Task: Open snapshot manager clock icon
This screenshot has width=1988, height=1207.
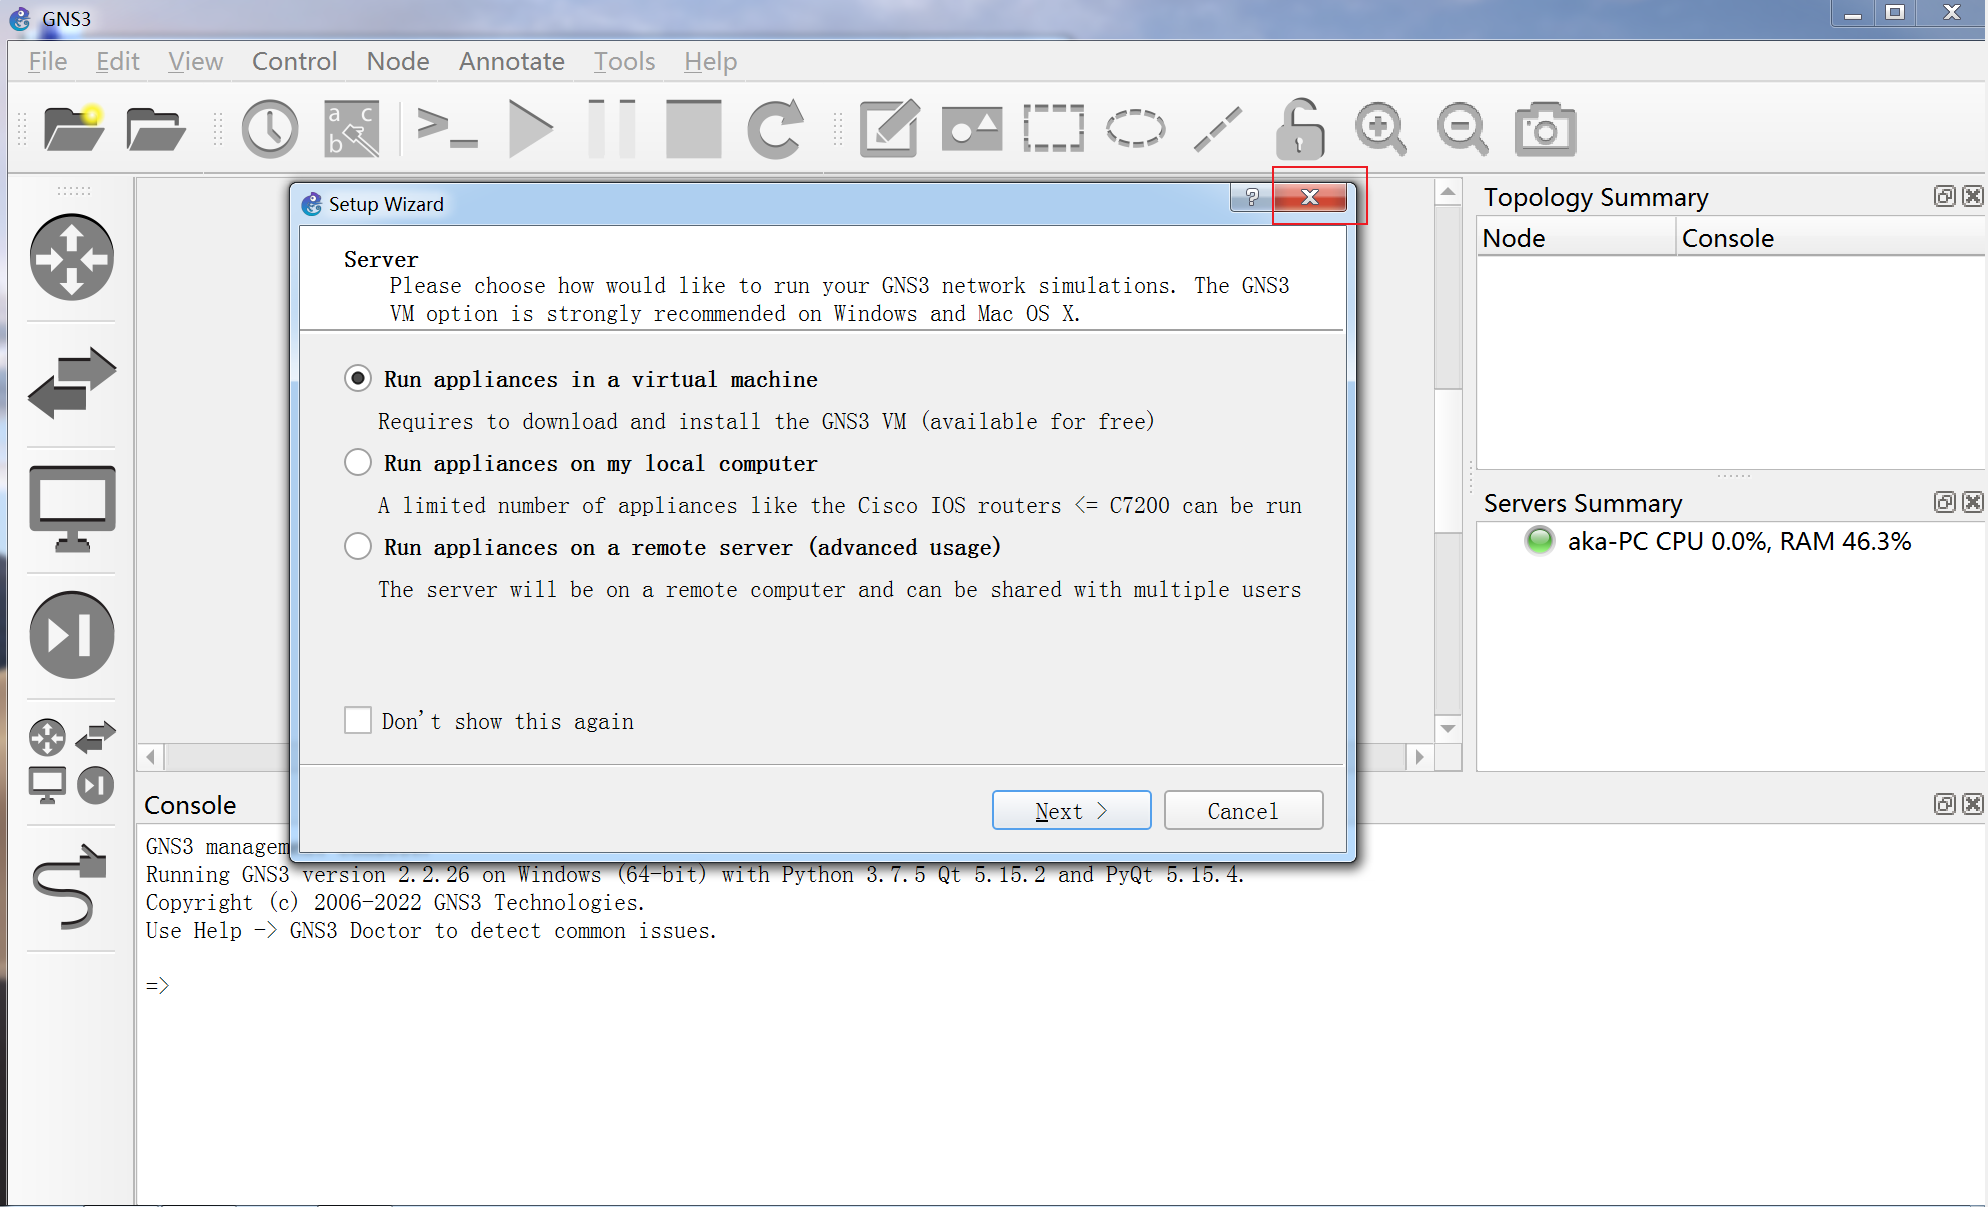Action: (x=270, y=129)
